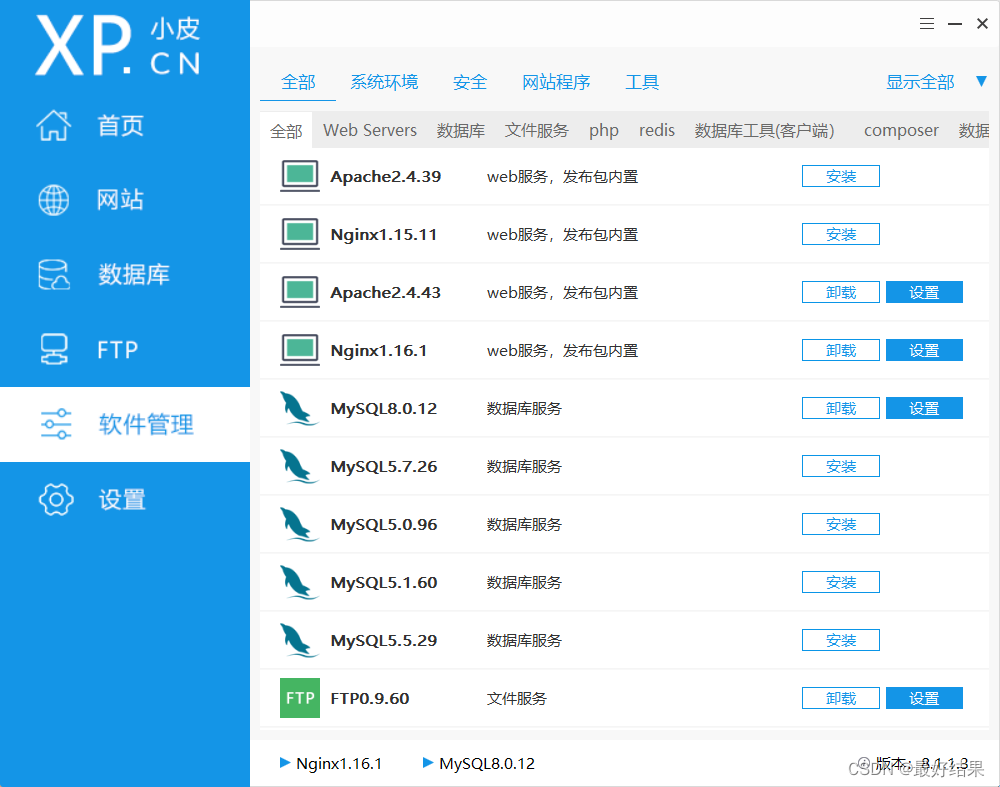Open 设置 for Apache2.4.43
Screen dimensions: 1000x787
click(924, 292)
